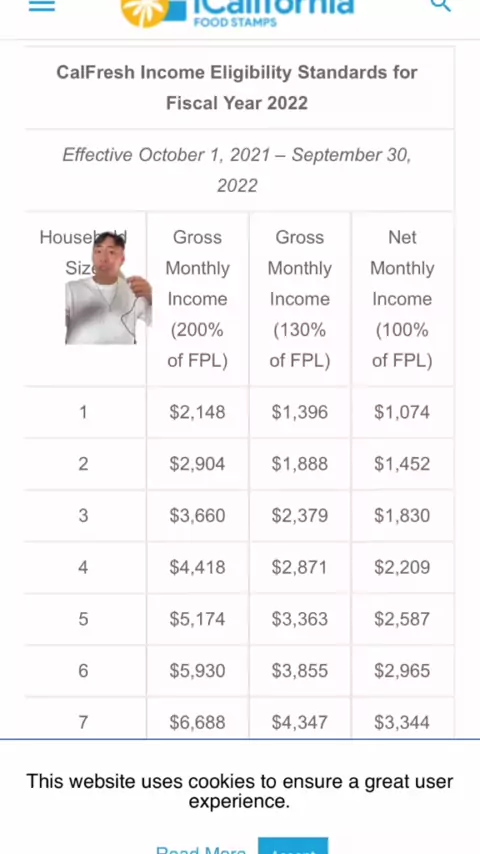Image resolution: width=480 pixels, height=854 pixels.
Task: Click the cookie notice message text
Action: pos(240,791)
